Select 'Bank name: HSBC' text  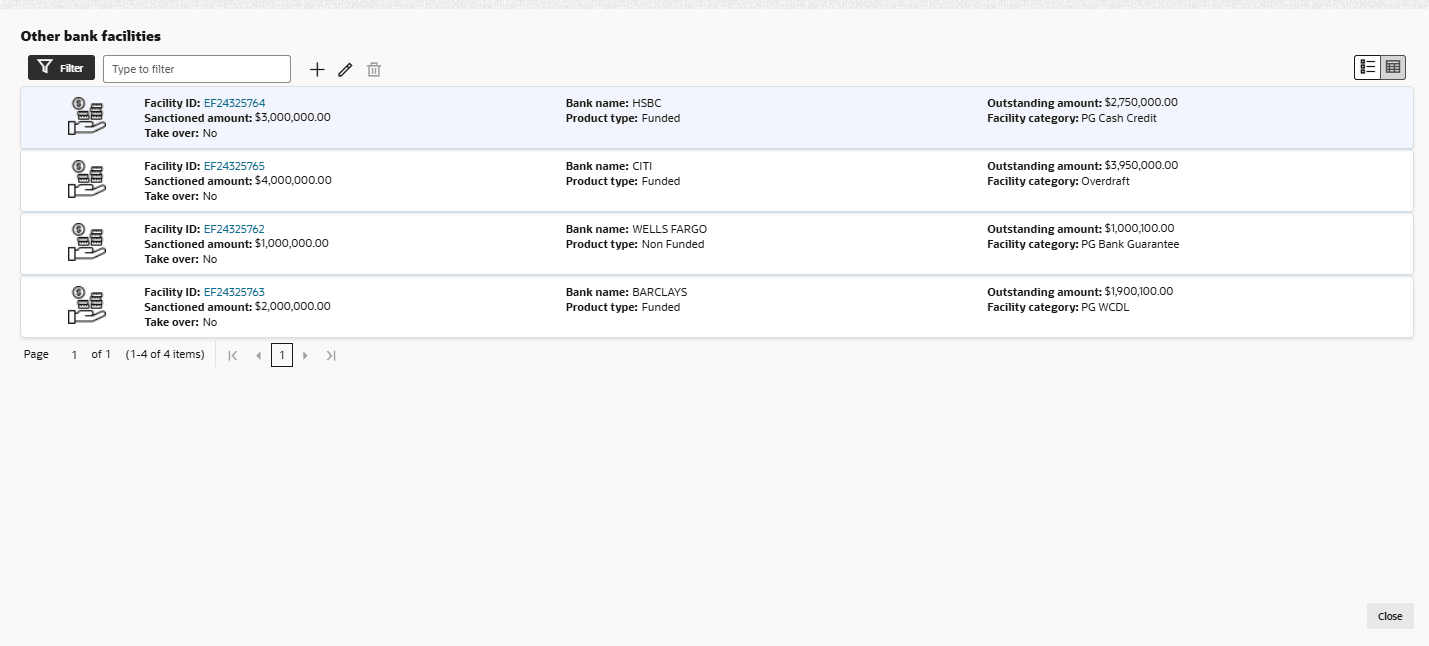[x=613, y=103]
